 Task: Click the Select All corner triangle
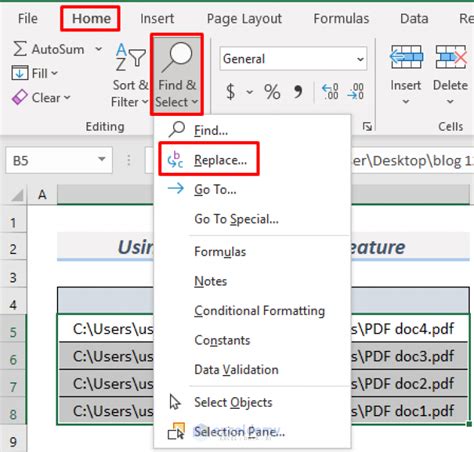pos(17,195)
